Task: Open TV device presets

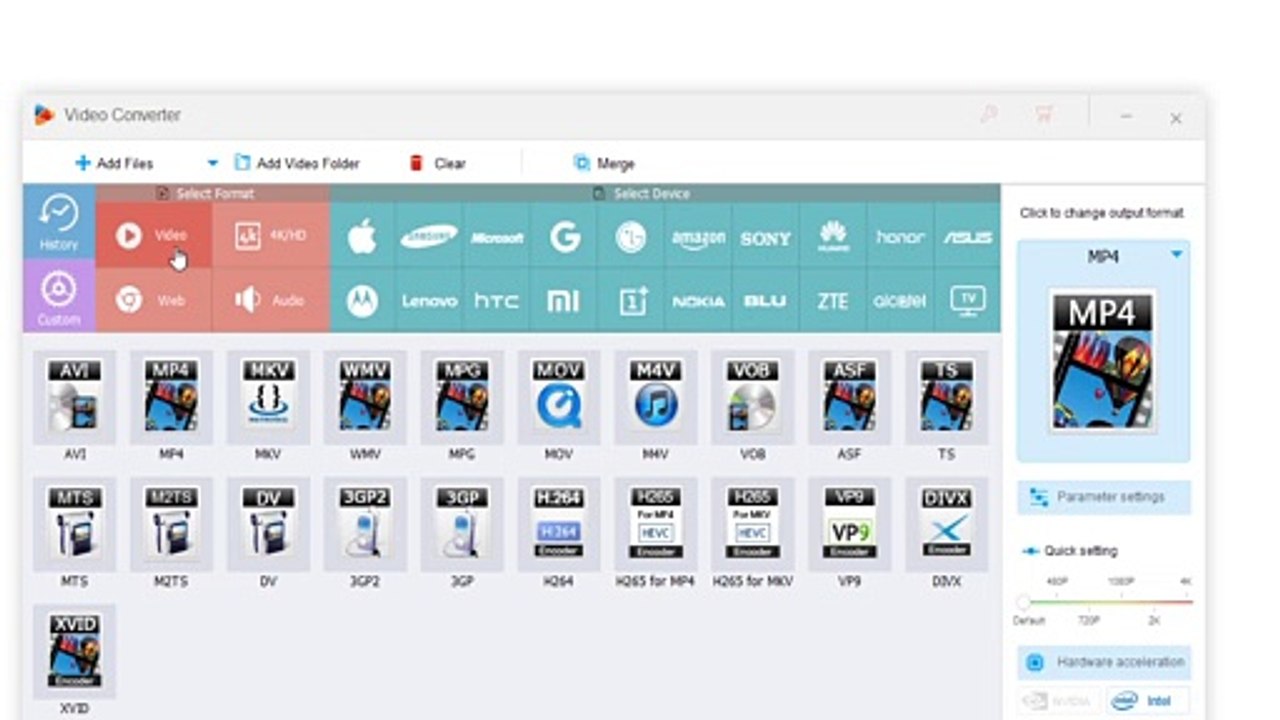Action: 967,300
